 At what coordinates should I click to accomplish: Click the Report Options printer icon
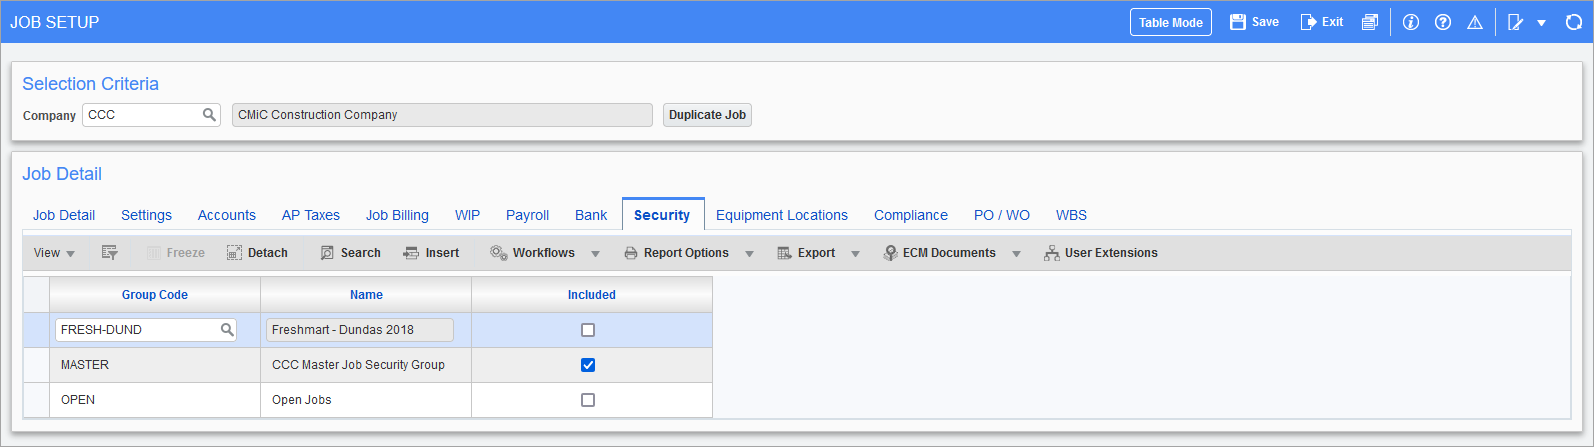click(631, 253)
